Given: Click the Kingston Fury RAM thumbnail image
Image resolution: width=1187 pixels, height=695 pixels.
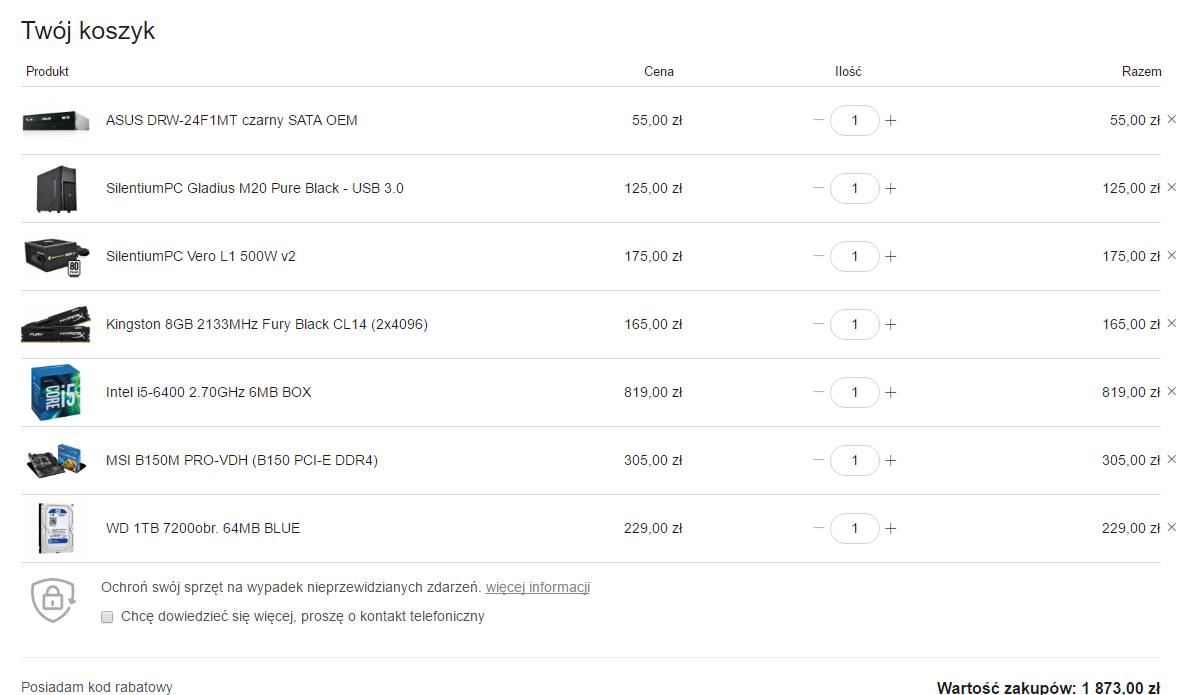Looking at the screenshot, I should click(x=55, y=324).
